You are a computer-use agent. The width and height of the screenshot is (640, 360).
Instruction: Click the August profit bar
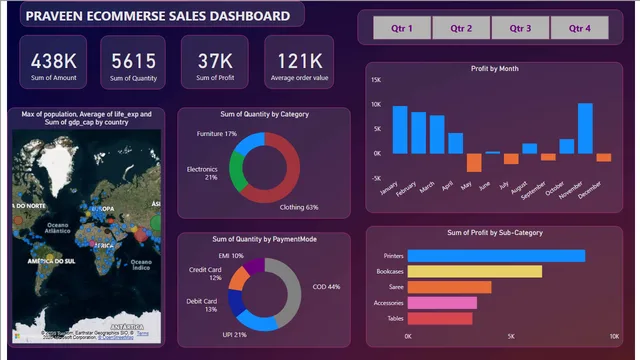click(530, 149)
